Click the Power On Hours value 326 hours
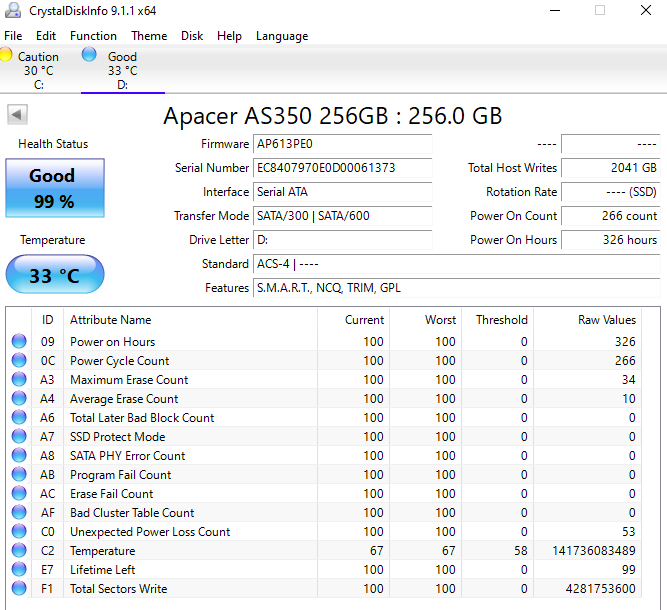Screen dimensions: 667x610 (611, 240)
